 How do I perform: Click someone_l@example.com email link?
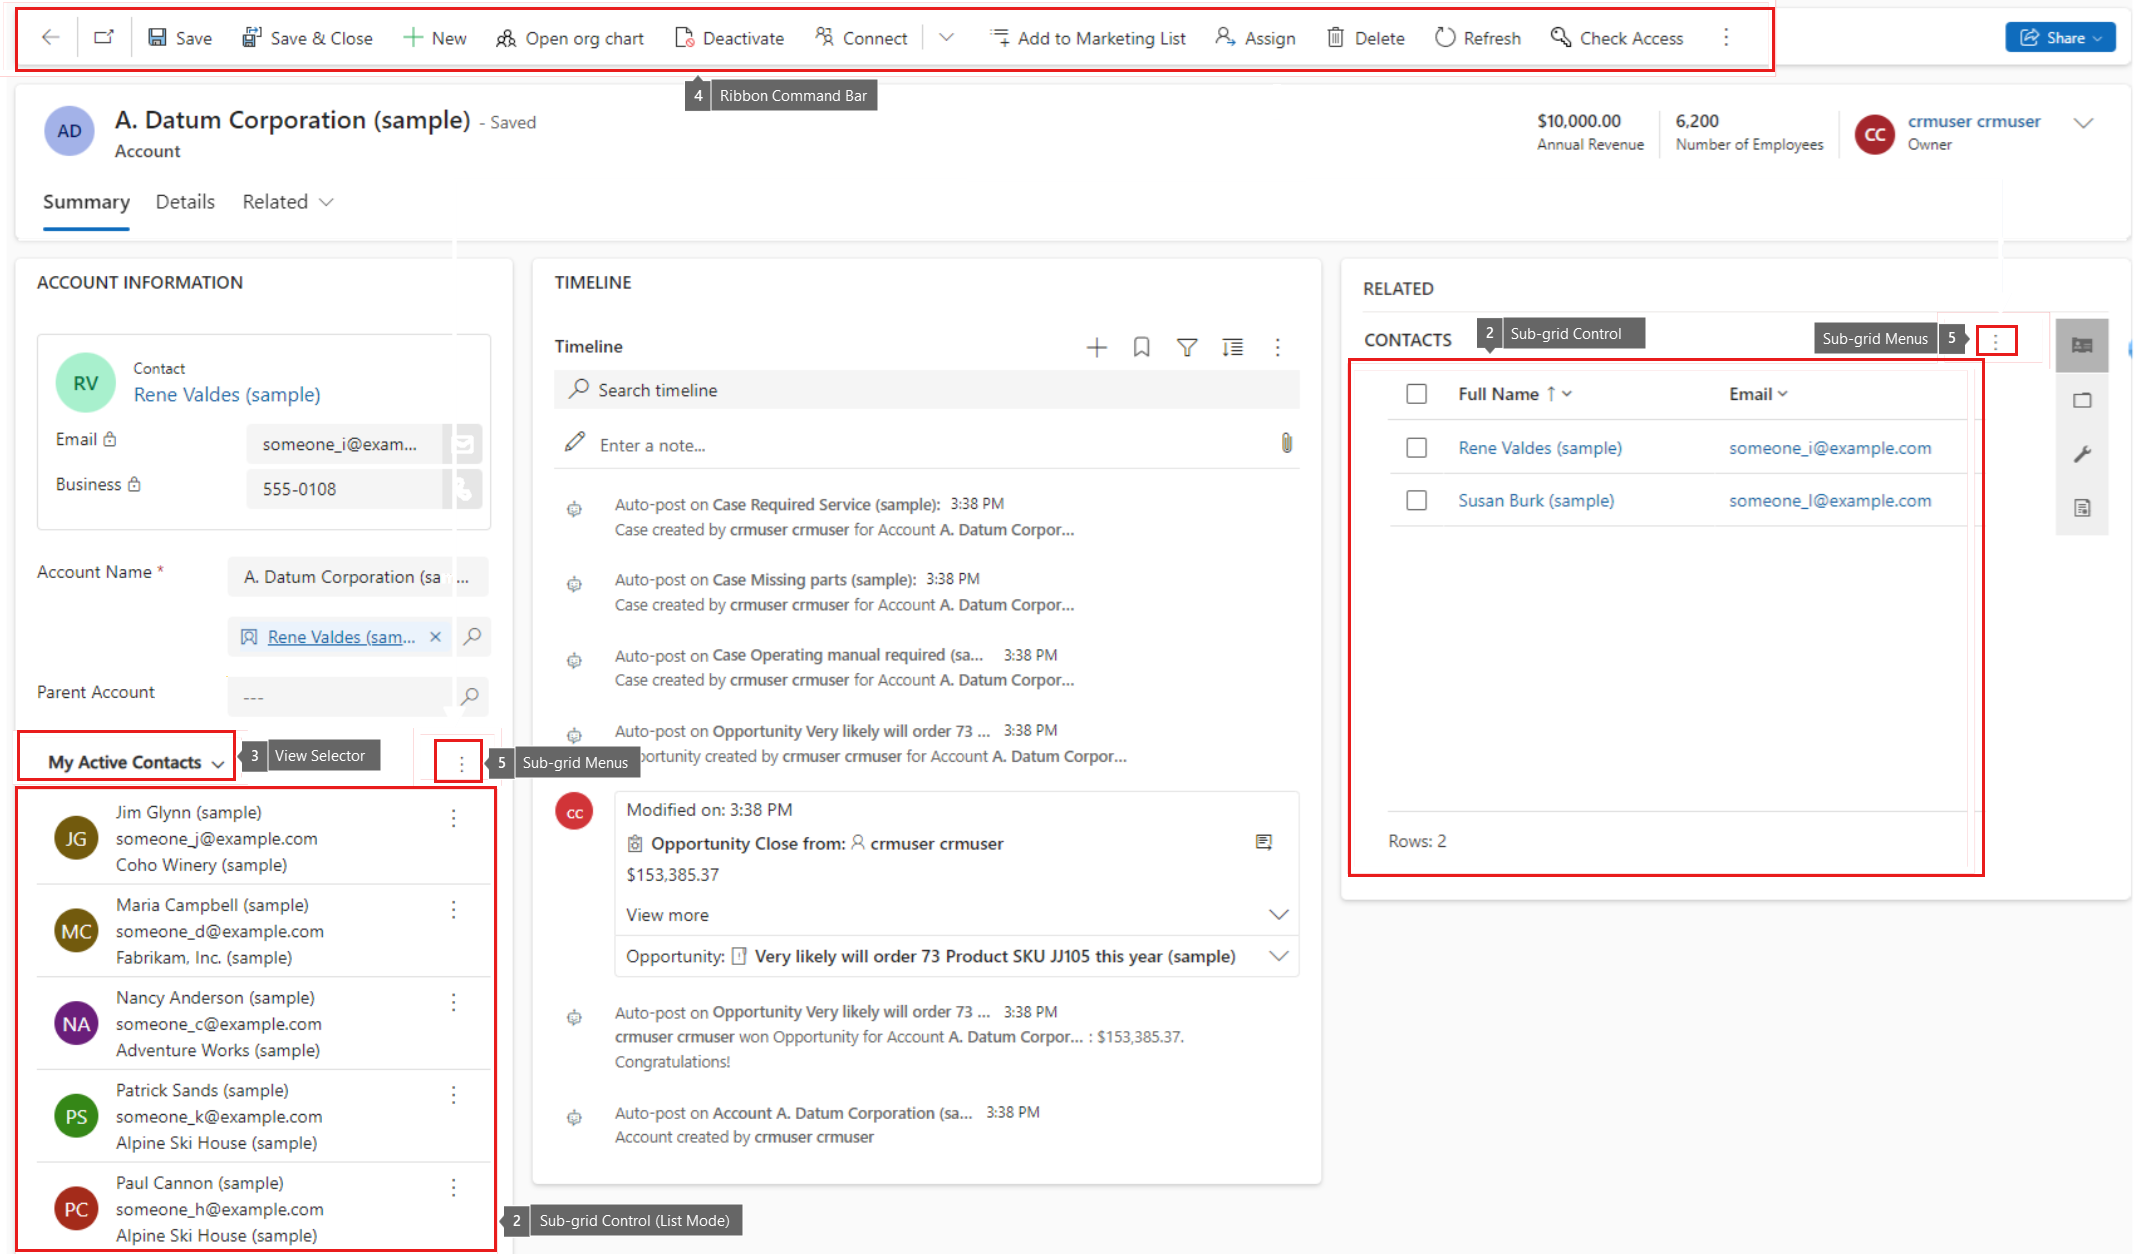pyautogui.click(x=1830, y=501)
